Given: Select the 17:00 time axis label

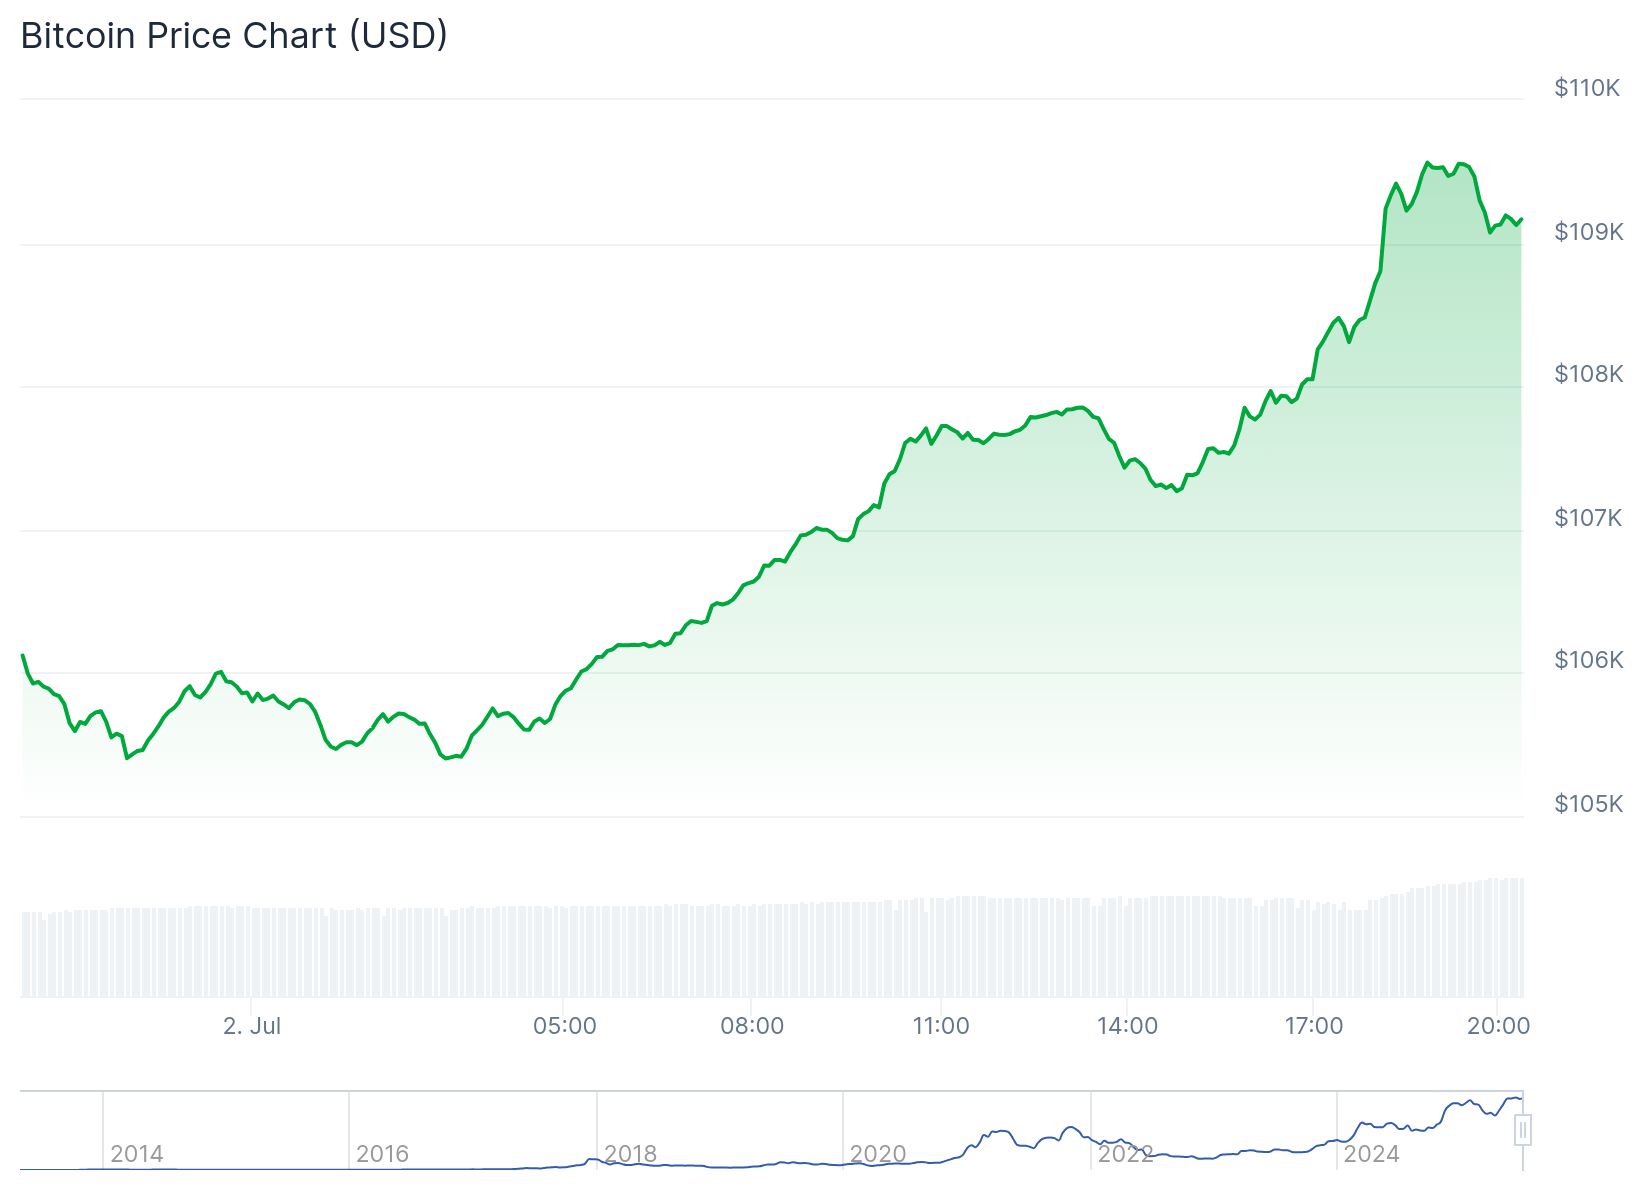Looking at the screenshot, I should 1314,1026.
